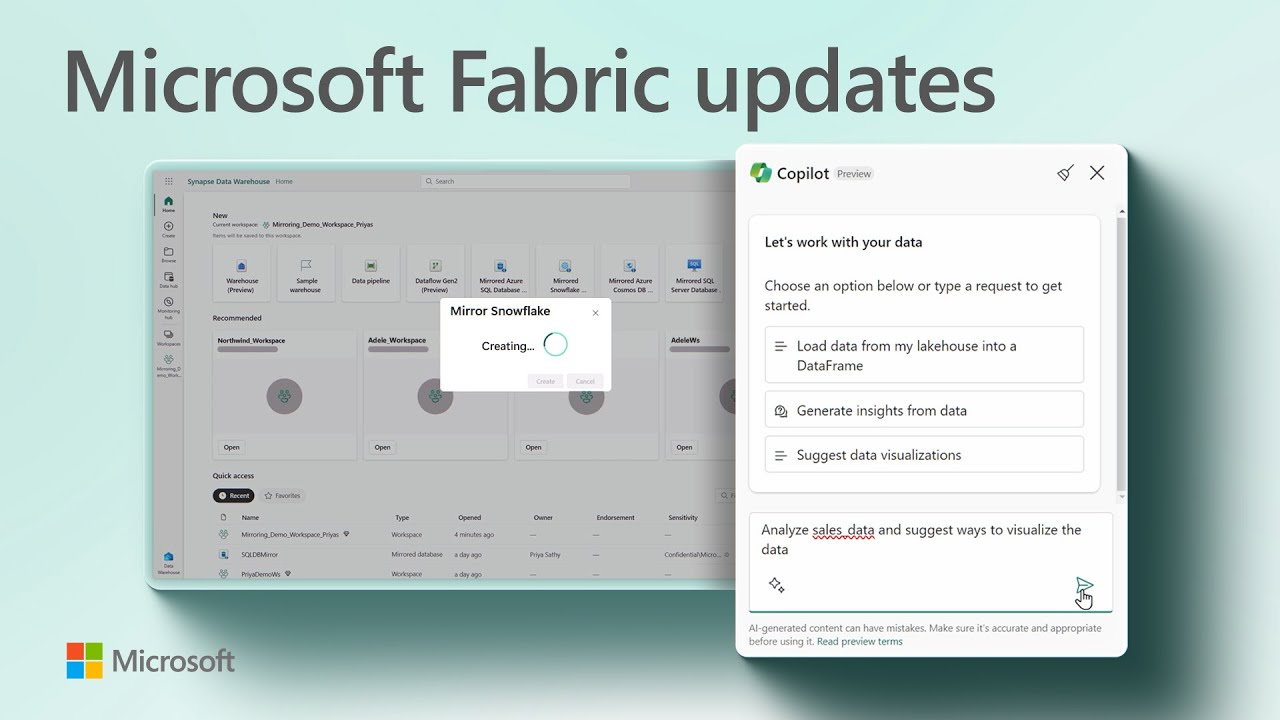Click owner Priya Sathy in SQLDBMirror row
This screenshot has height=720, width=1280.
(x=545, y=554)
